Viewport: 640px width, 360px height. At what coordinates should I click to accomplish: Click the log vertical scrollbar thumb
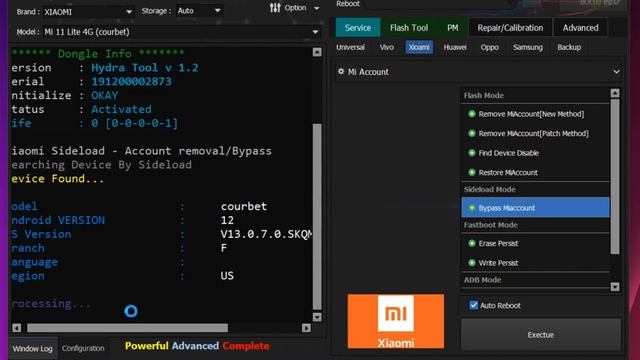(317, 216)
